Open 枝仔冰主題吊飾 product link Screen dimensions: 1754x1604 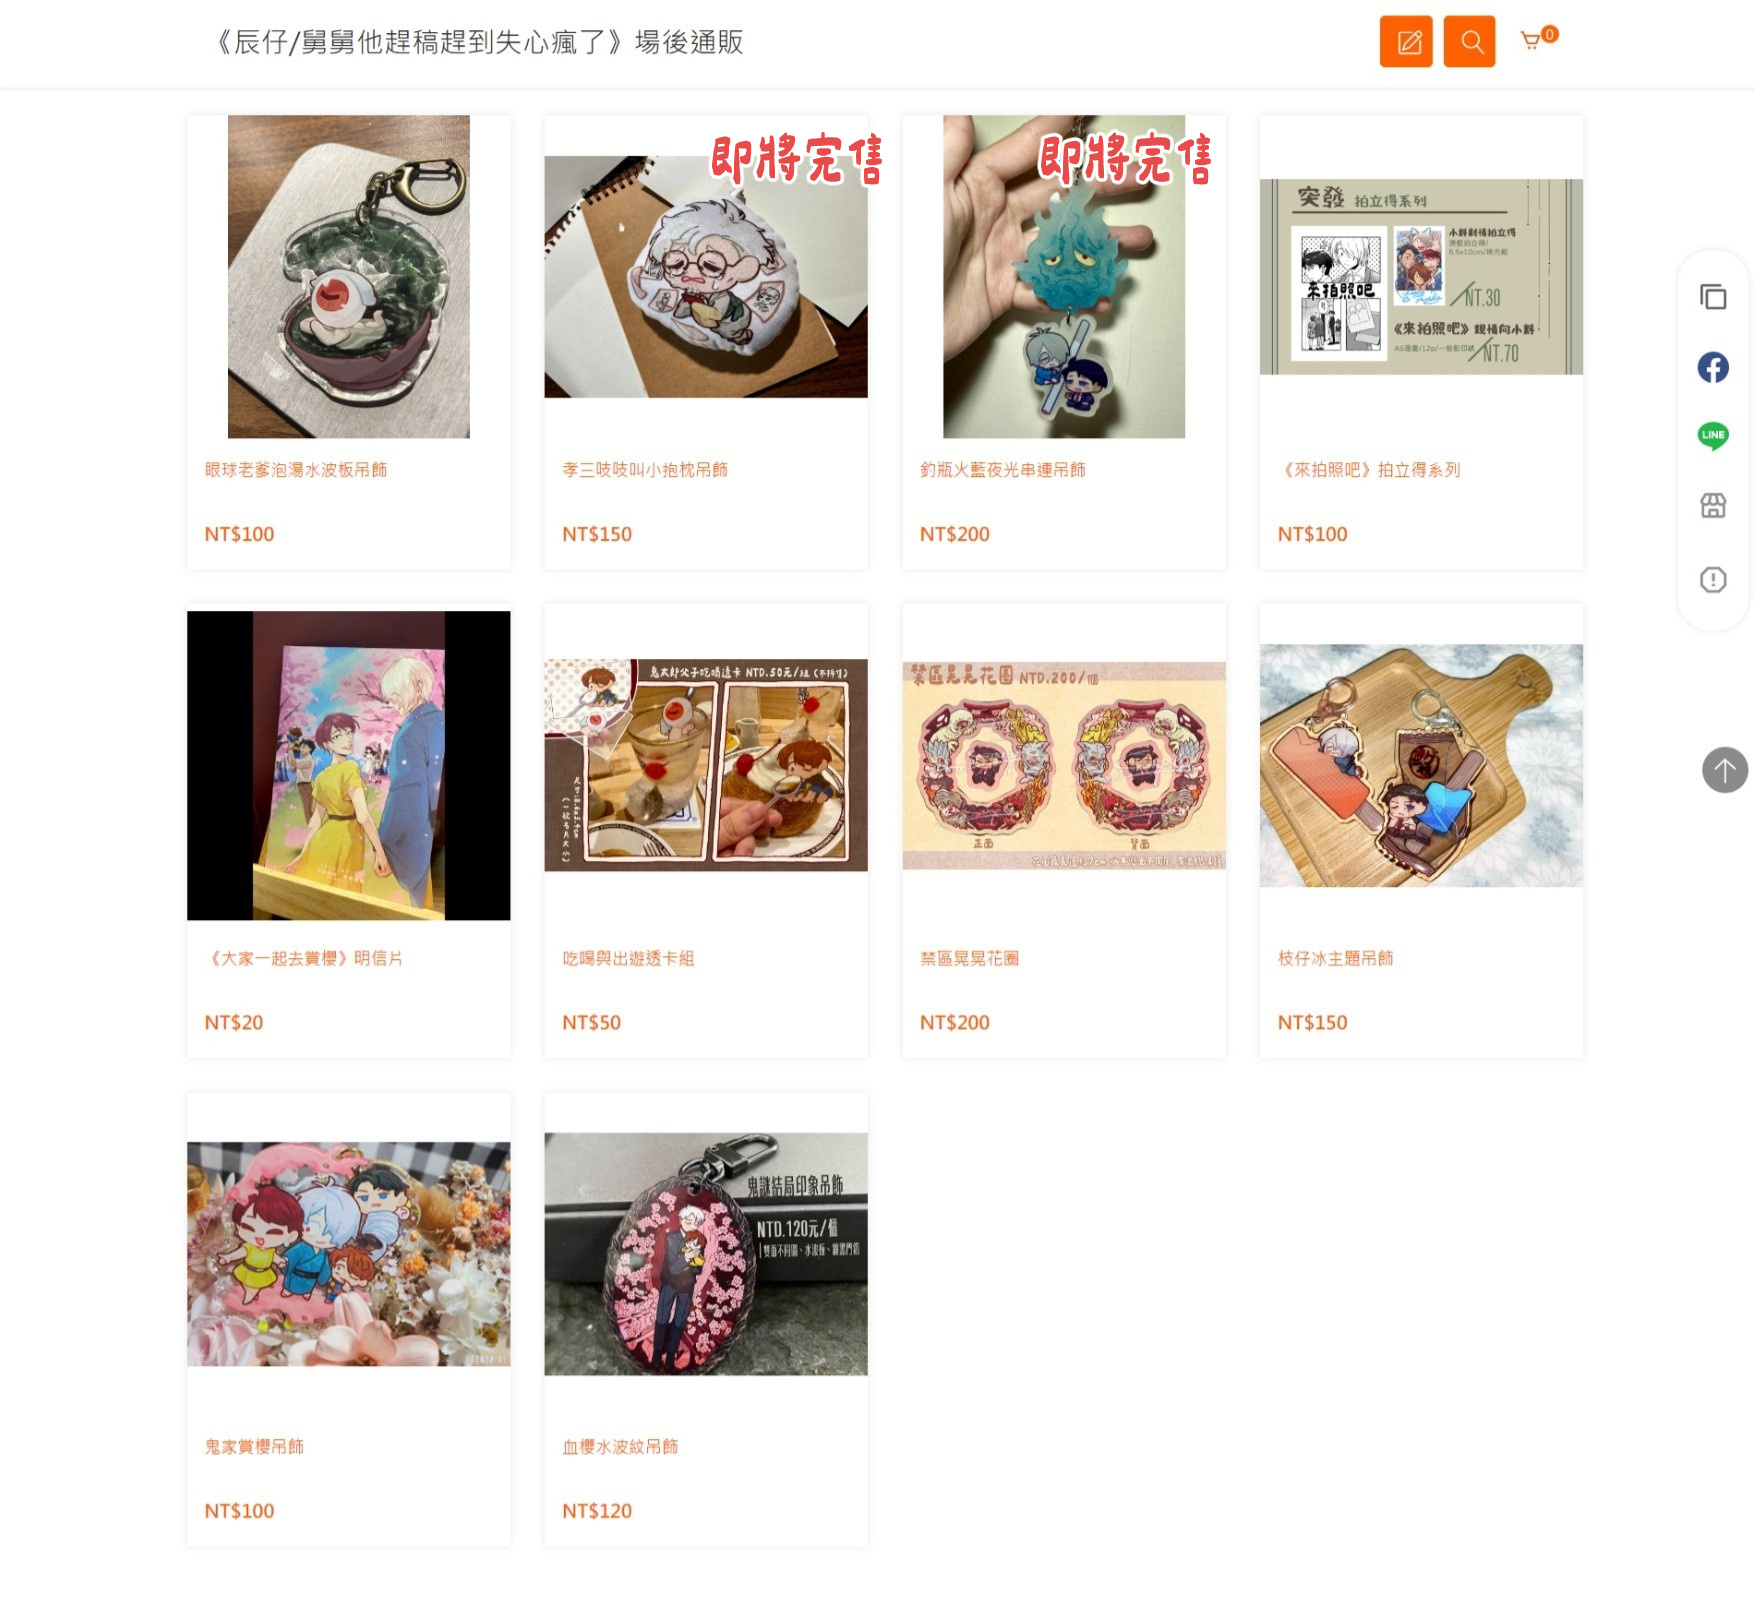click(1335, 958)
